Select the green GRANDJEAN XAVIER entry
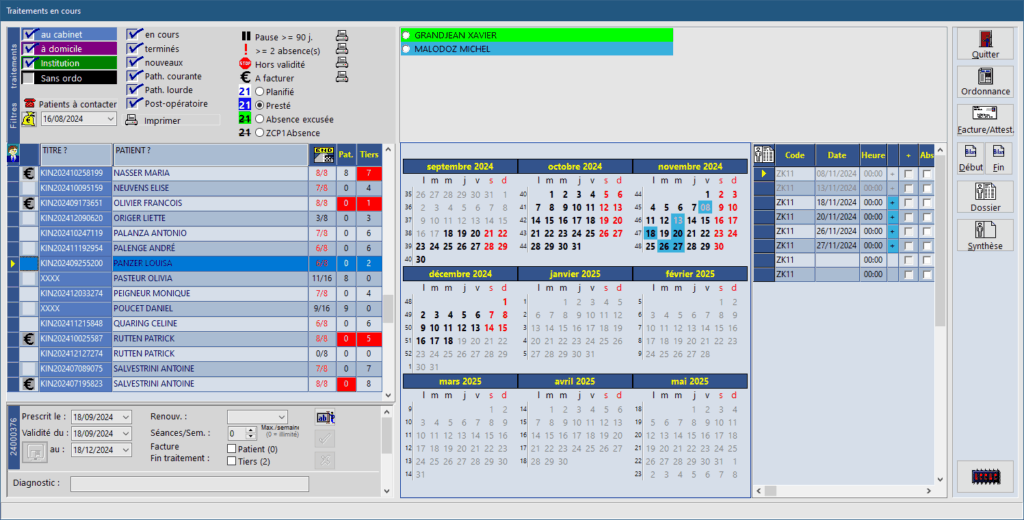Screen dimensions: 1024x520 tap(537, 35)
